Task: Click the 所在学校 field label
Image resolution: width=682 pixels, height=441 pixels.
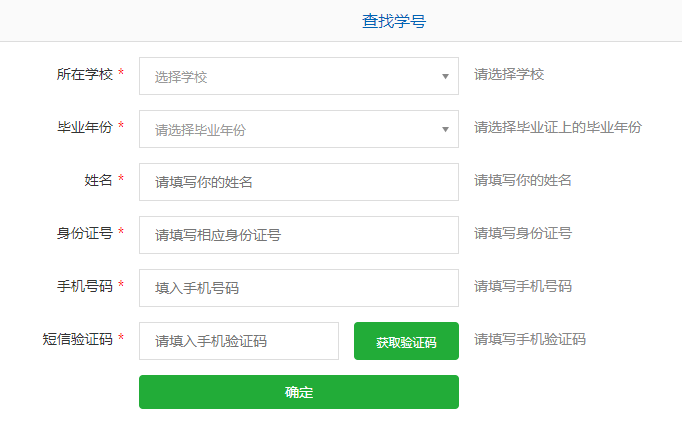Action: pyautogui.click(x=84, y=74)
